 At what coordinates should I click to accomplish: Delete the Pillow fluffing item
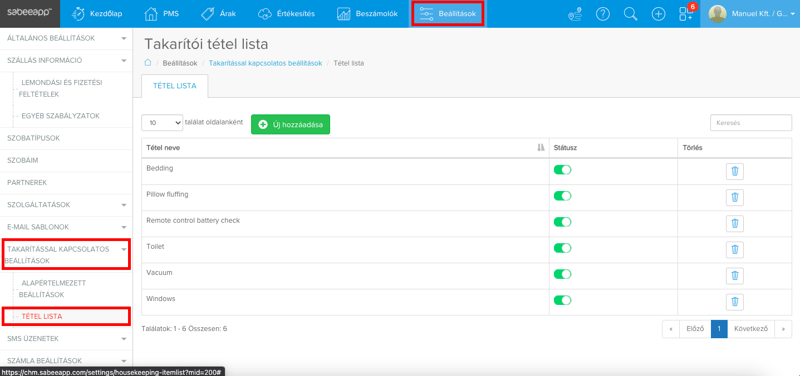coord(735,197)
